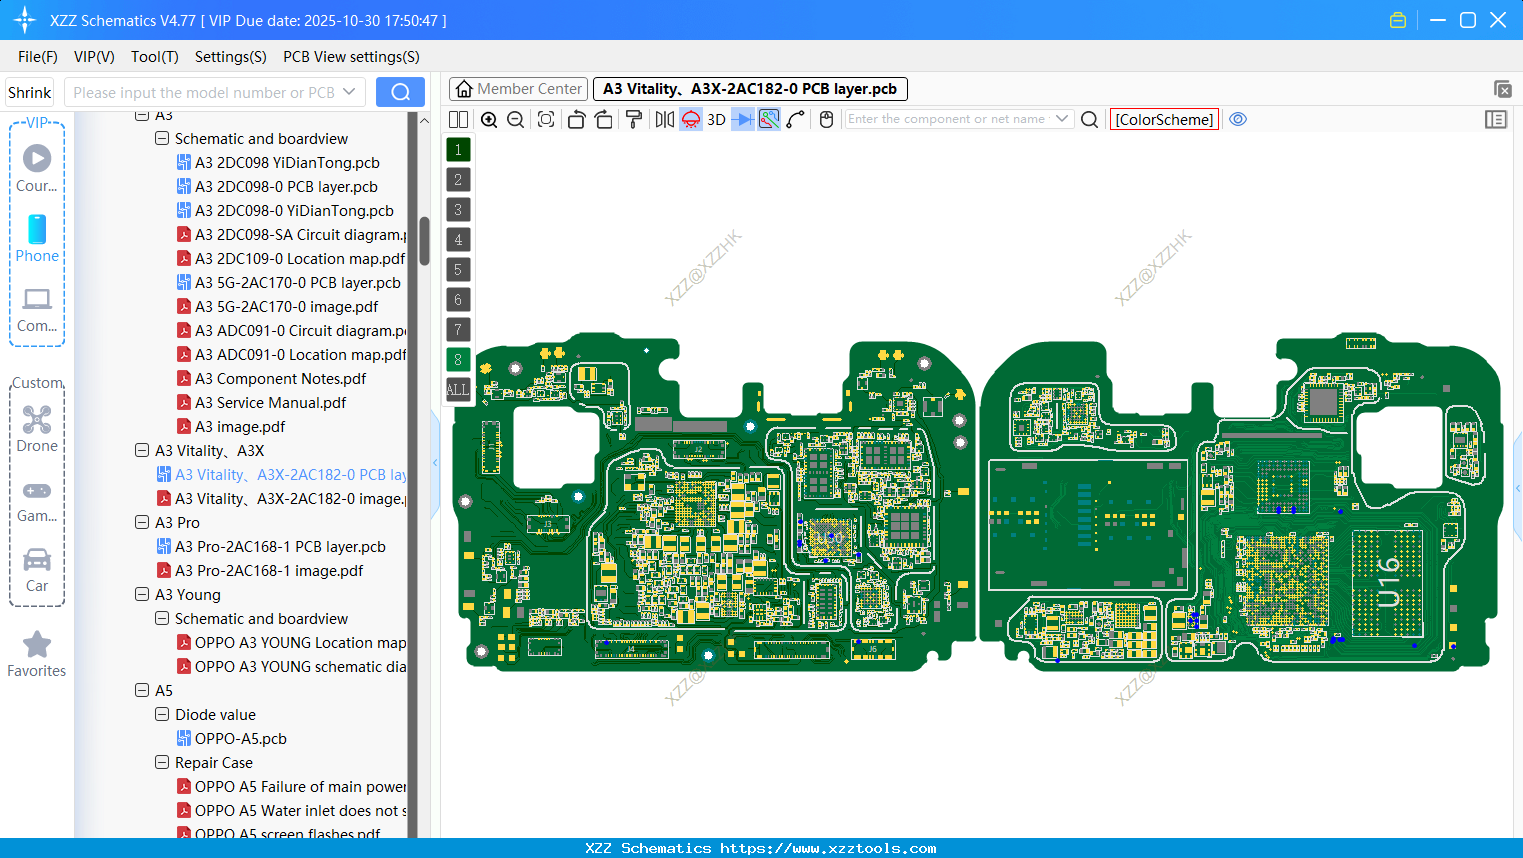Click the mirror flip board icon

664,120
